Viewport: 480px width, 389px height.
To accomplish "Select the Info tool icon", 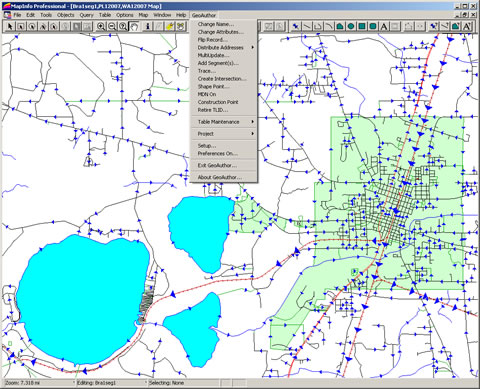I will pyautogui.click(x=148, y=26).
